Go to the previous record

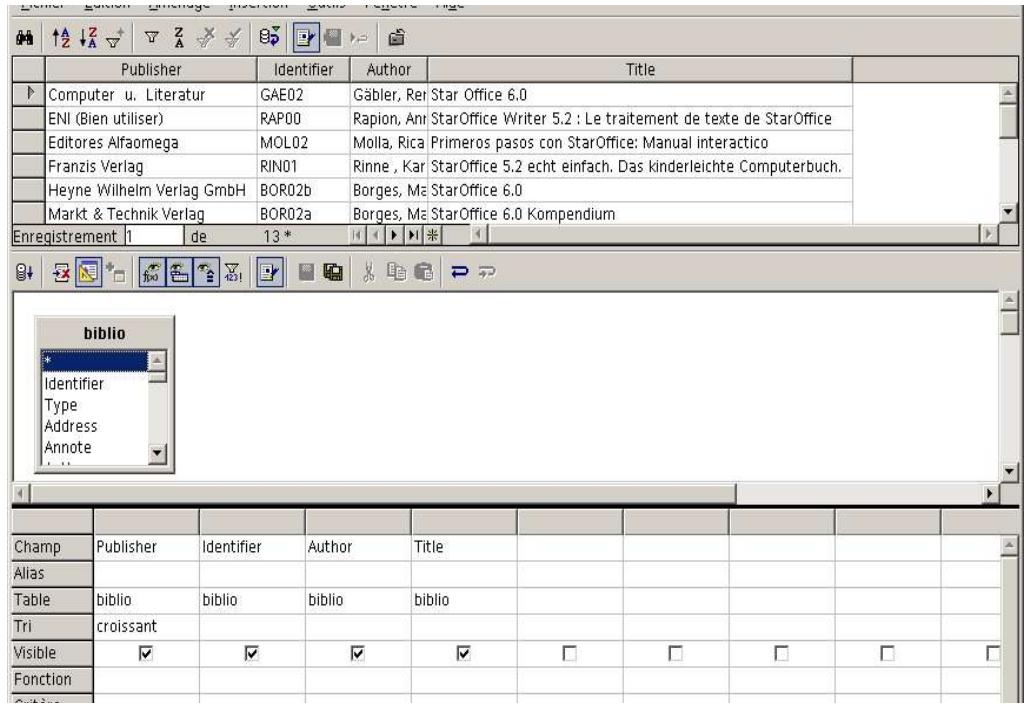[376, 236]
